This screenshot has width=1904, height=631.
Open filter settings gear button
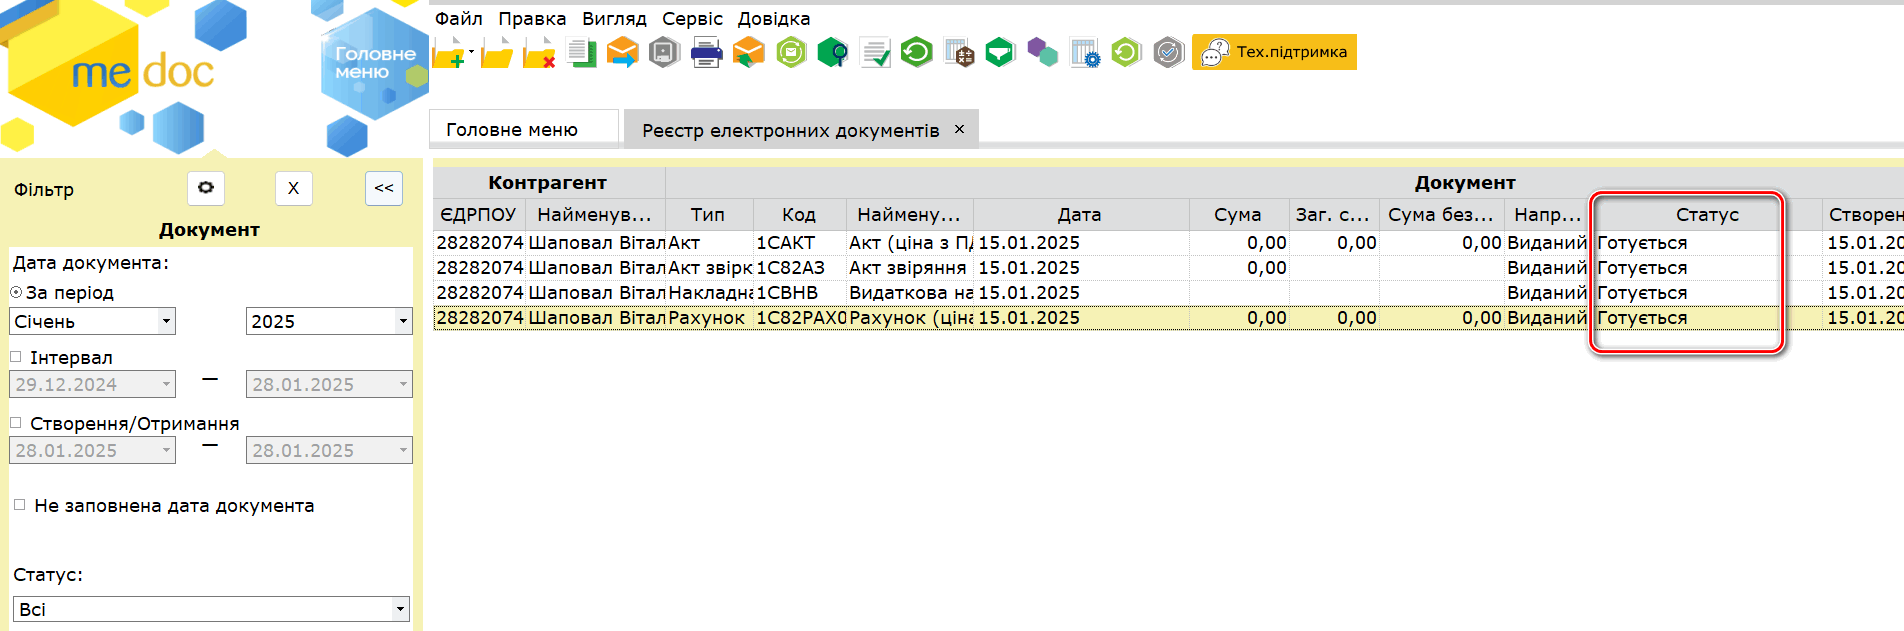pos(205,188)
